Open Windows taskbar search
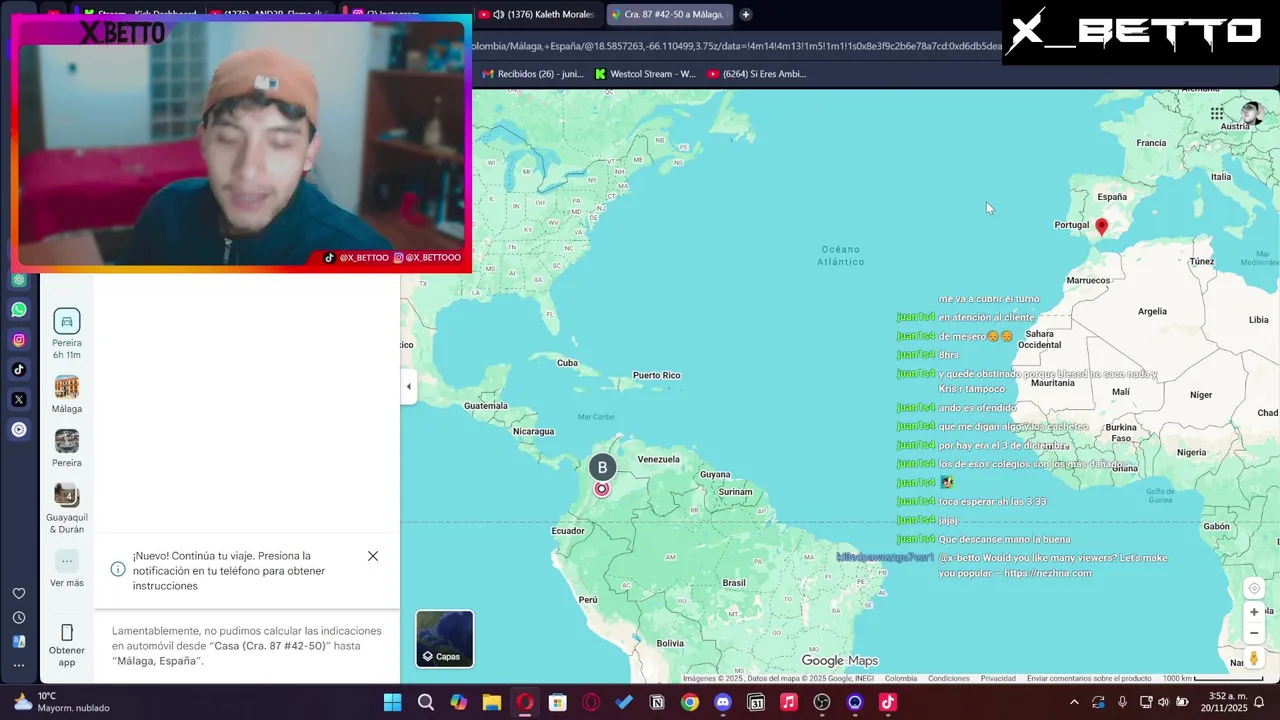1280x720 pixels. (426, 702)
